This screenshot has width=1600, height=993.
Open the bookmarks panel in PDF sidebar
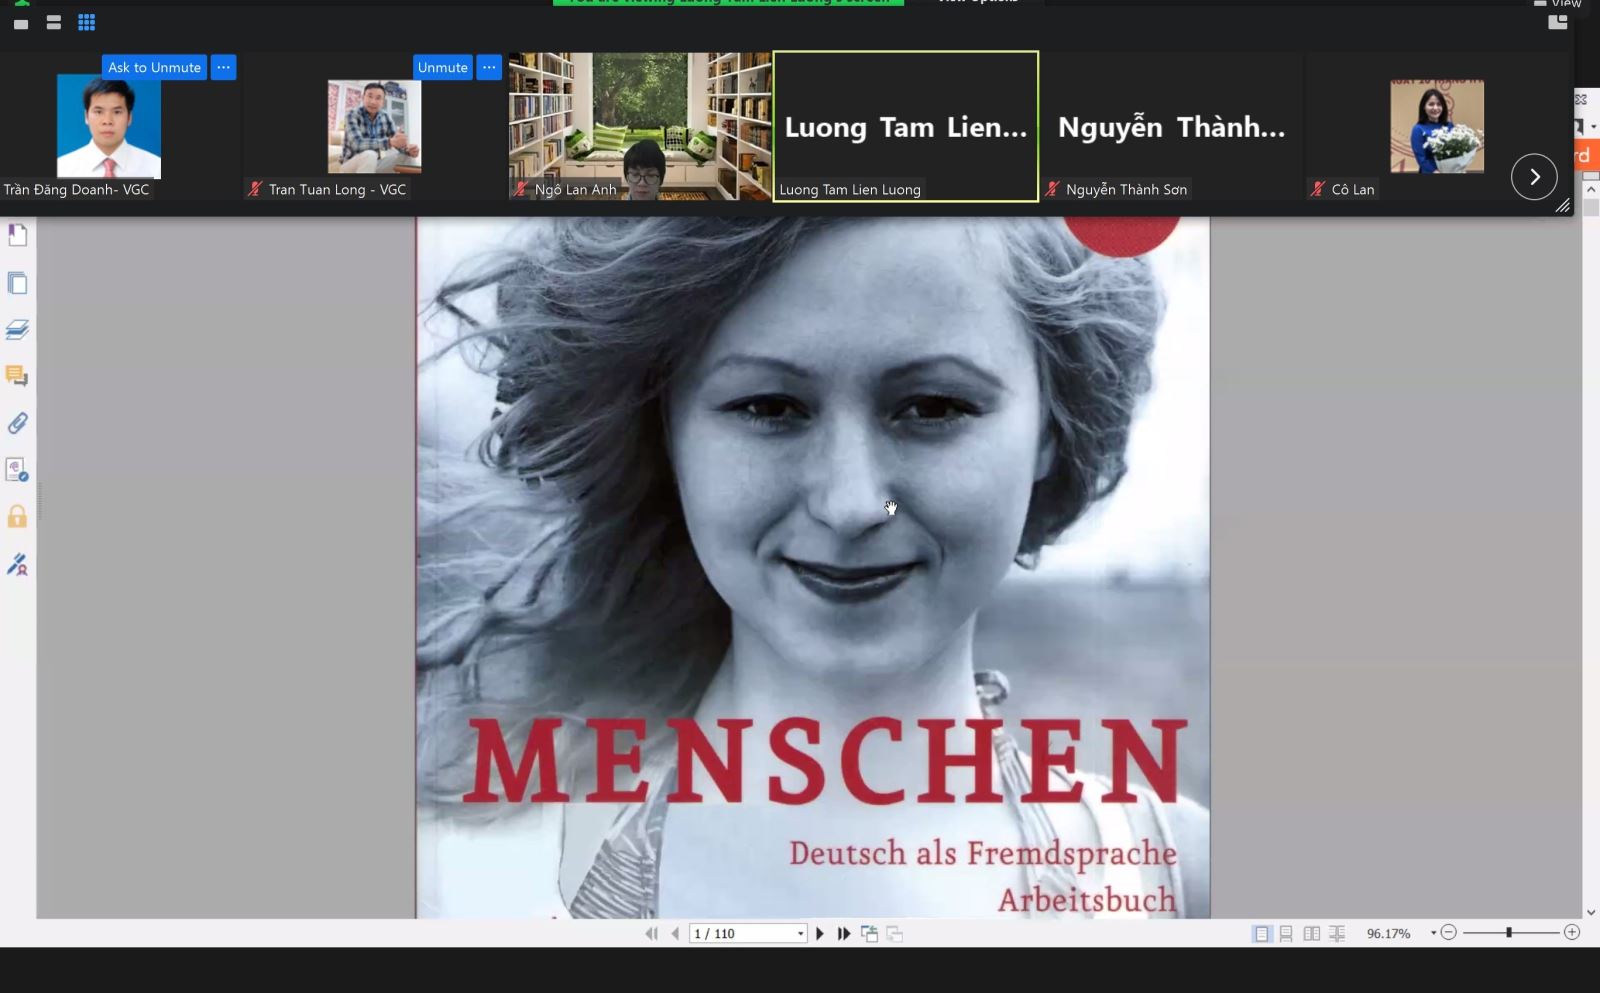click(x=17, y=235)
